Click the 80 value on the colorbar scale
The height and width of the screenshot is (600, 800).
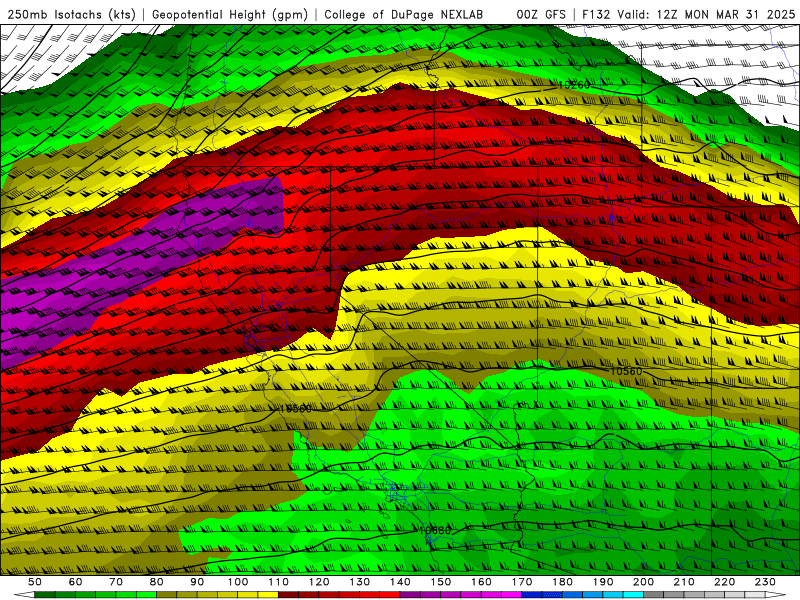(157, 582)
